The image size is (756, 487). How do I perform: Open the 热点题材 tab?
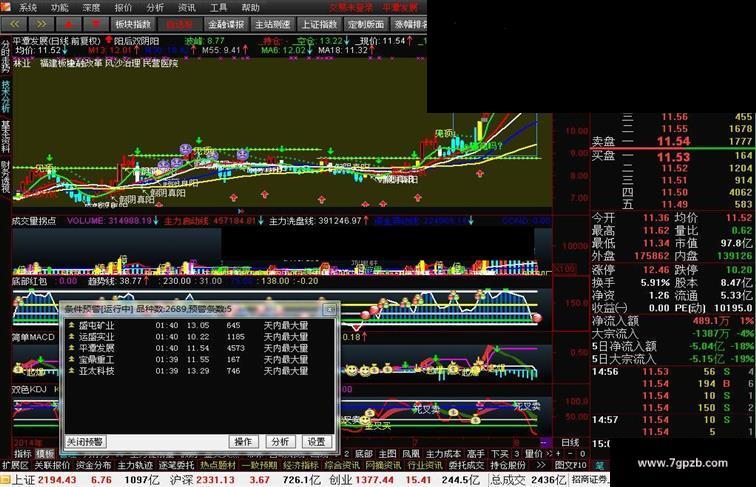(218, 465)
